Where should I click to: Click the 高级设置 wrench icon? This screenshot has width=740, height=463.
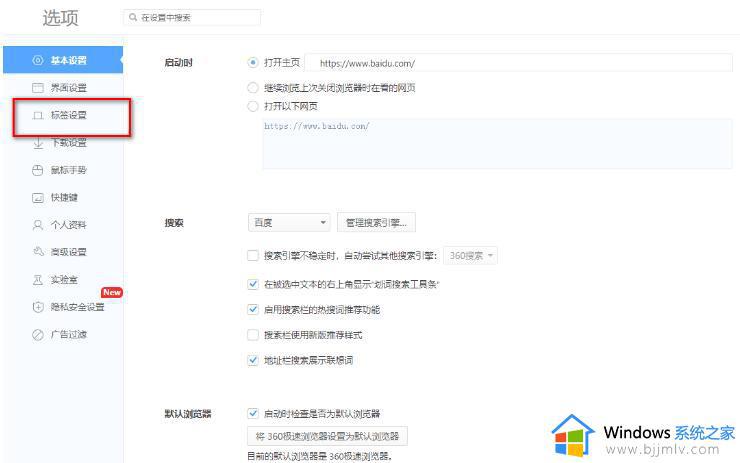38,252
